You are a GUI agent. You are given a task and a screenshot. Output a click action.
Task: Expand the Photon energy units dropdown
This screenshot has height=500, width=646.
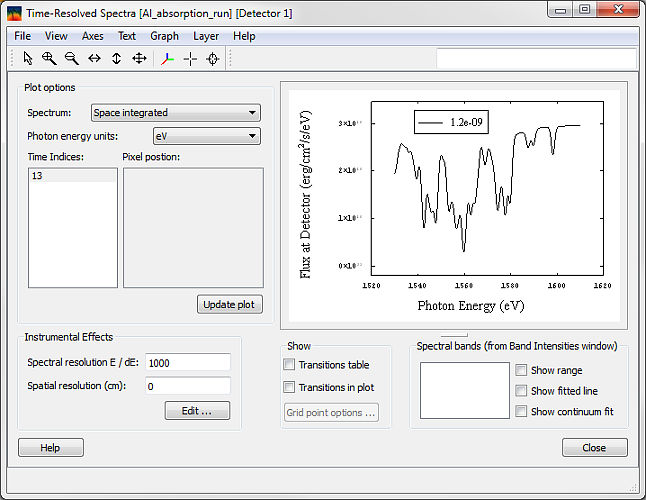point(206,136)
